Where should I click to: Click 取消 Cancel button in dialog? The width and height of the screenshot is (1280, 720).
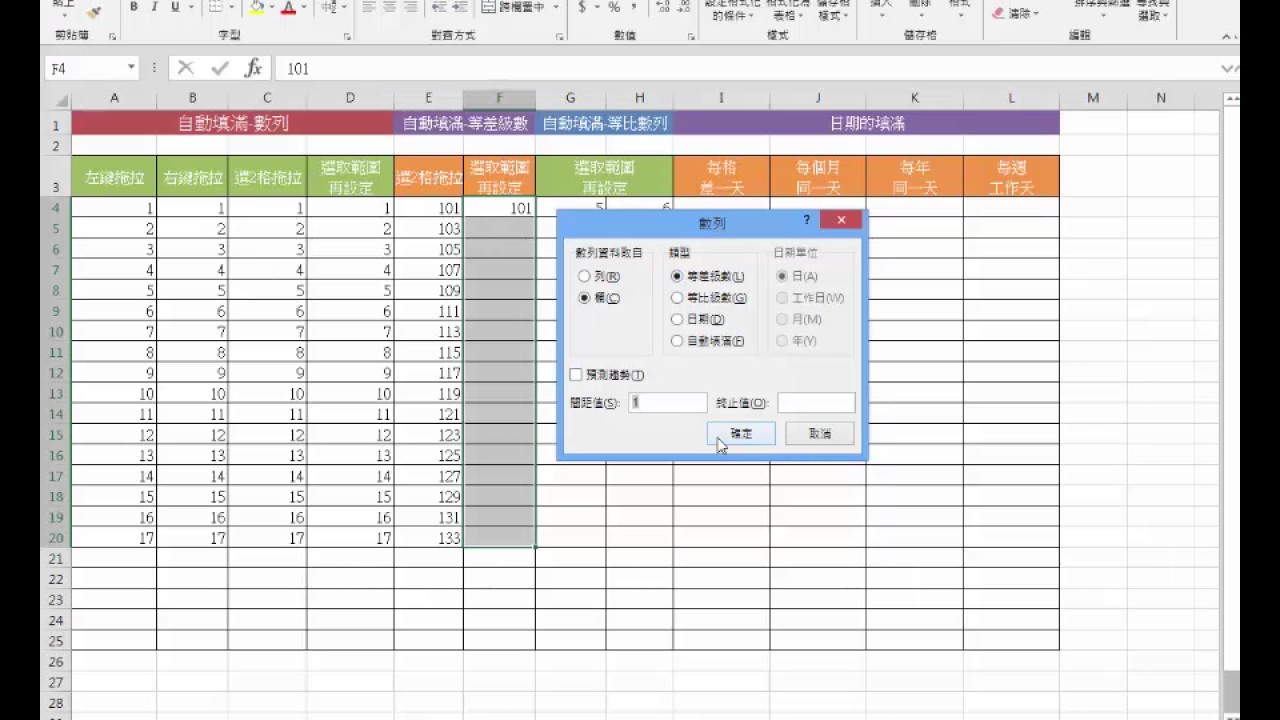pos(820,434)
